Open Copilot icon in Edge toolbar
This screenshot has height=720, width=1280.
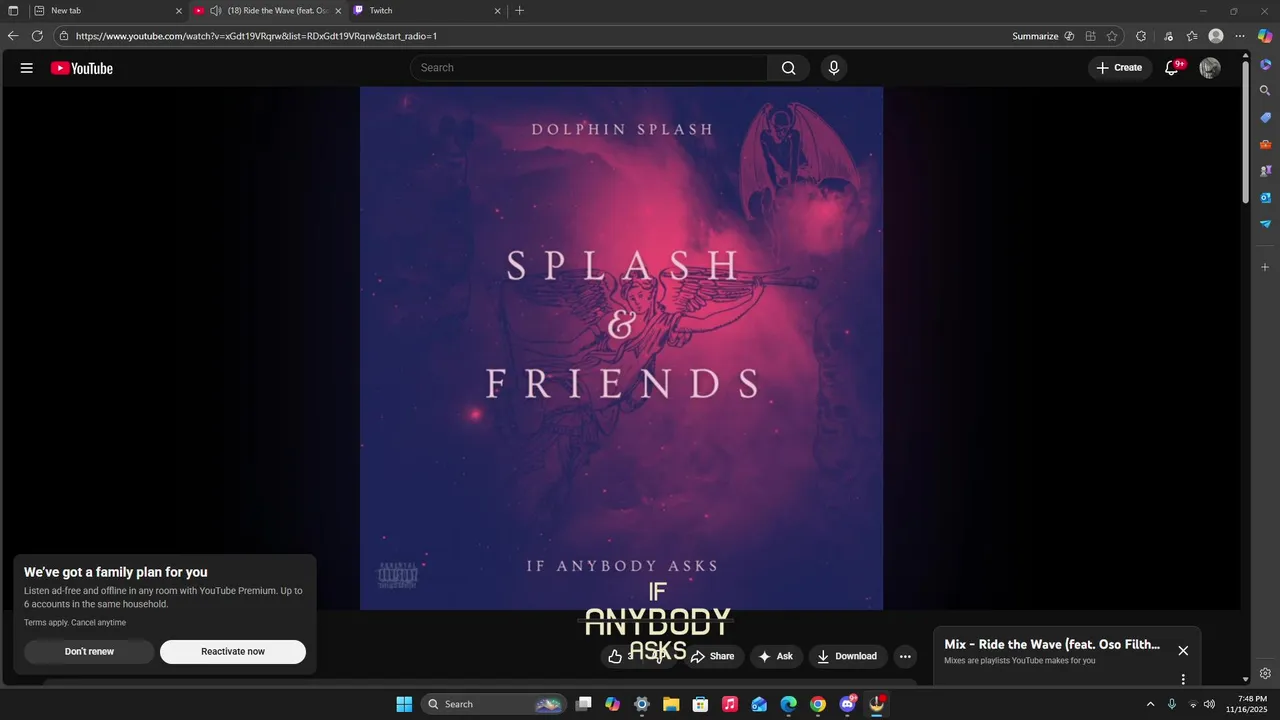1265,36
